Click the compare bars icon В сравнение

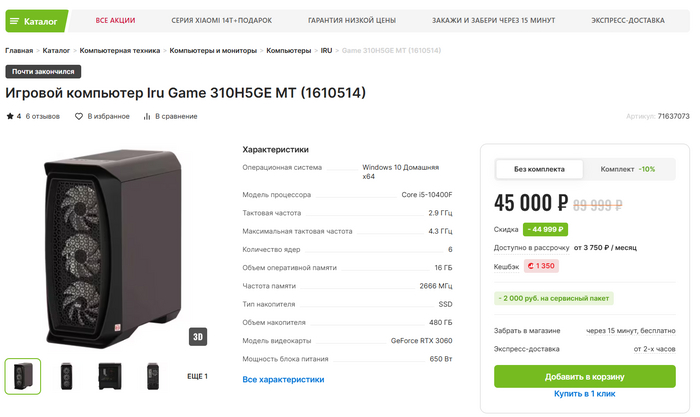(148, 116)
